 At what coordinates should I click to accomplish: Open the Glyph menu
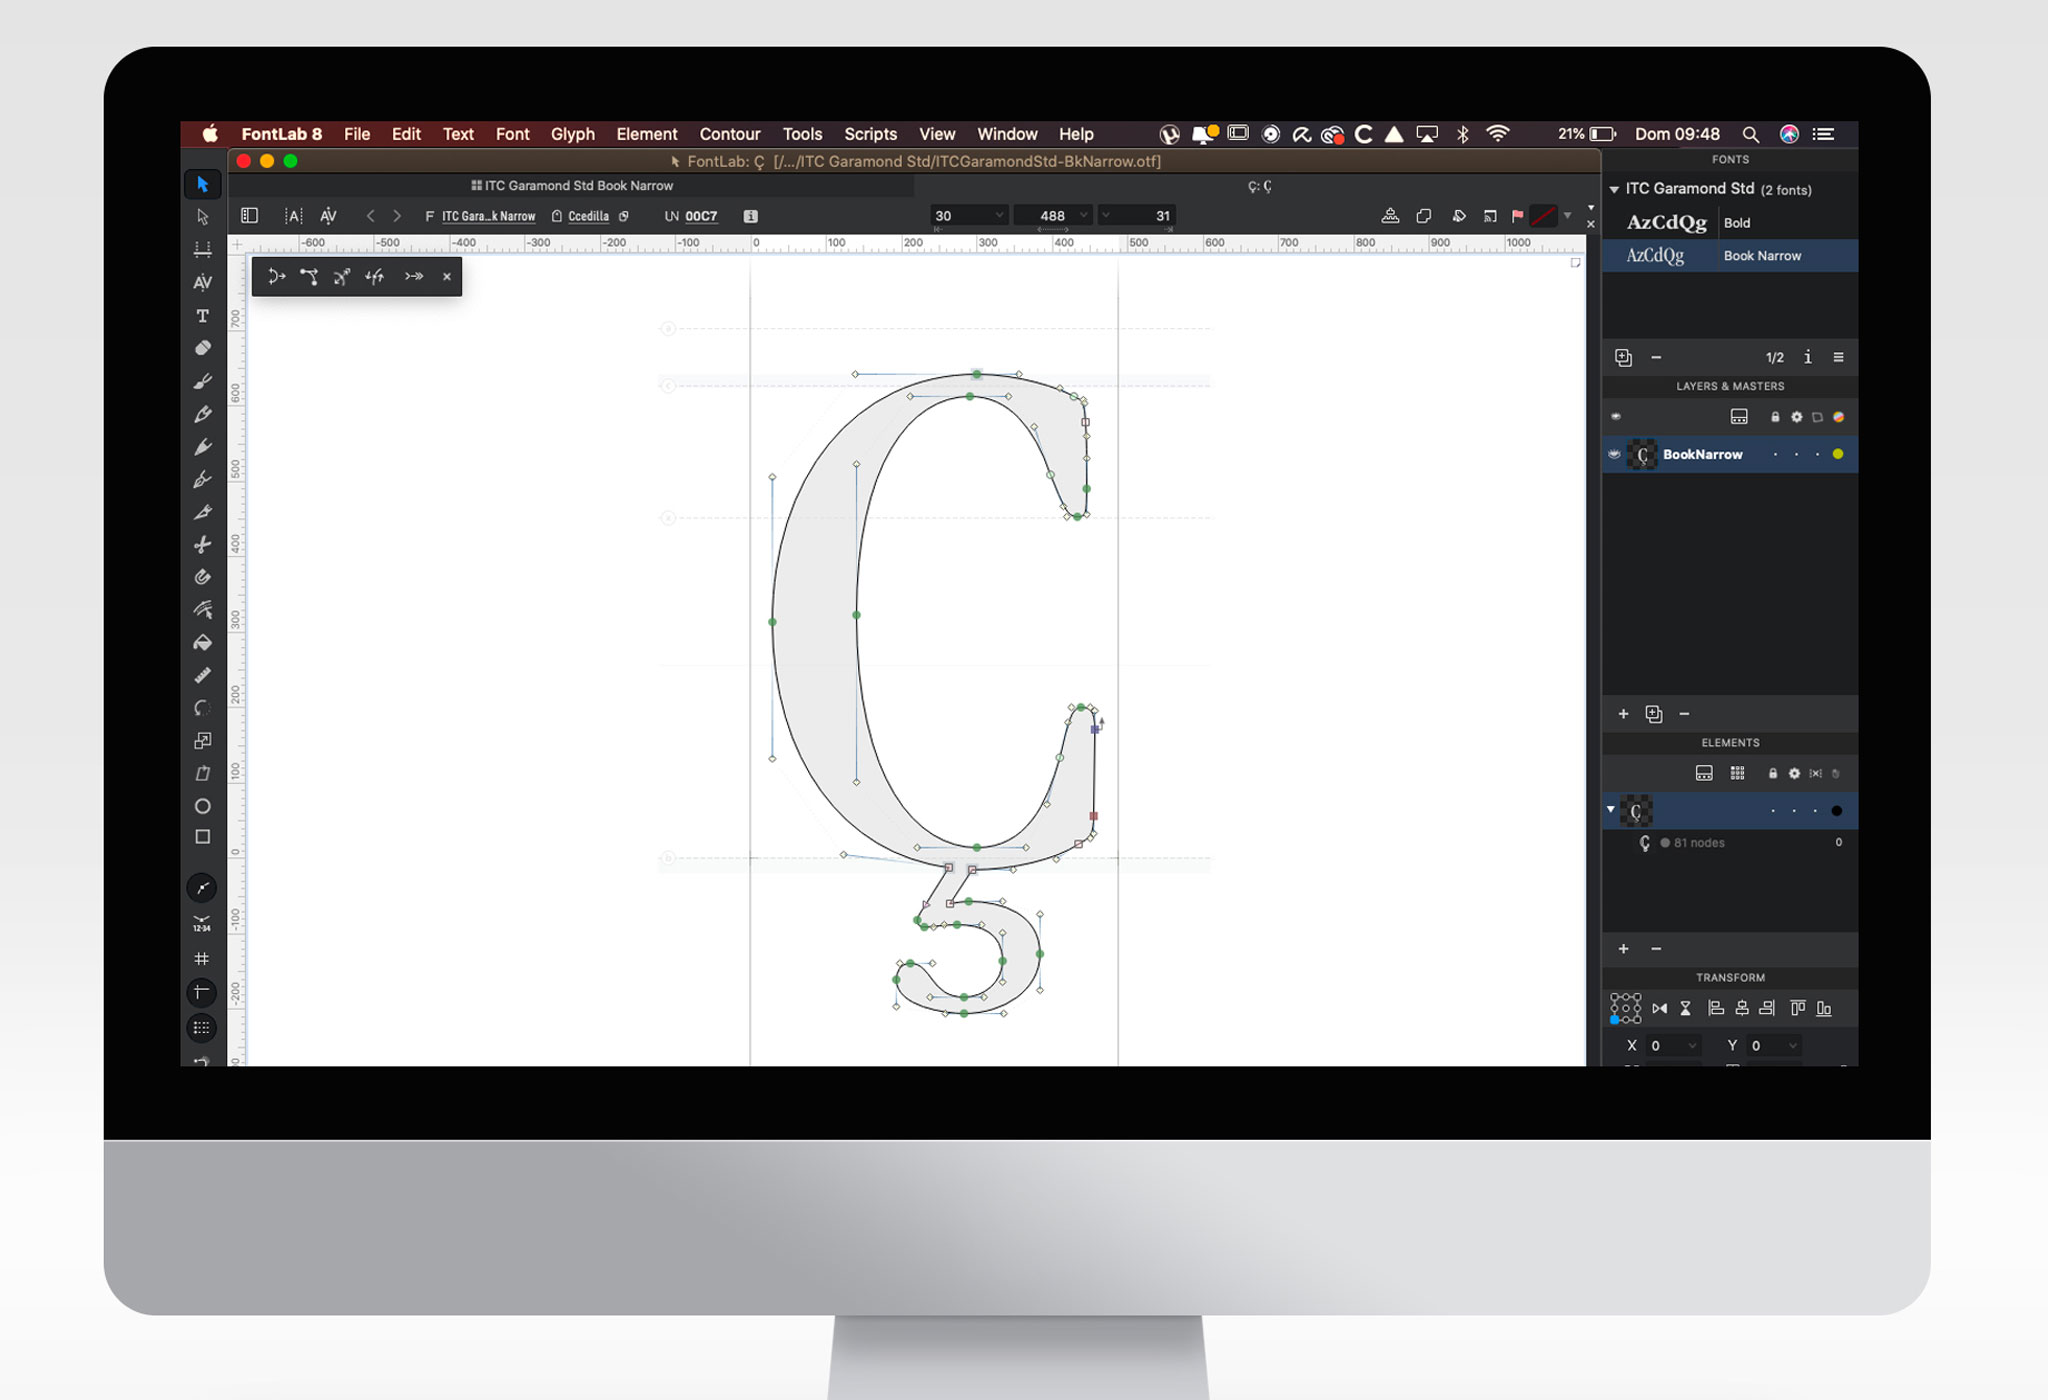[x=572, y=134]
